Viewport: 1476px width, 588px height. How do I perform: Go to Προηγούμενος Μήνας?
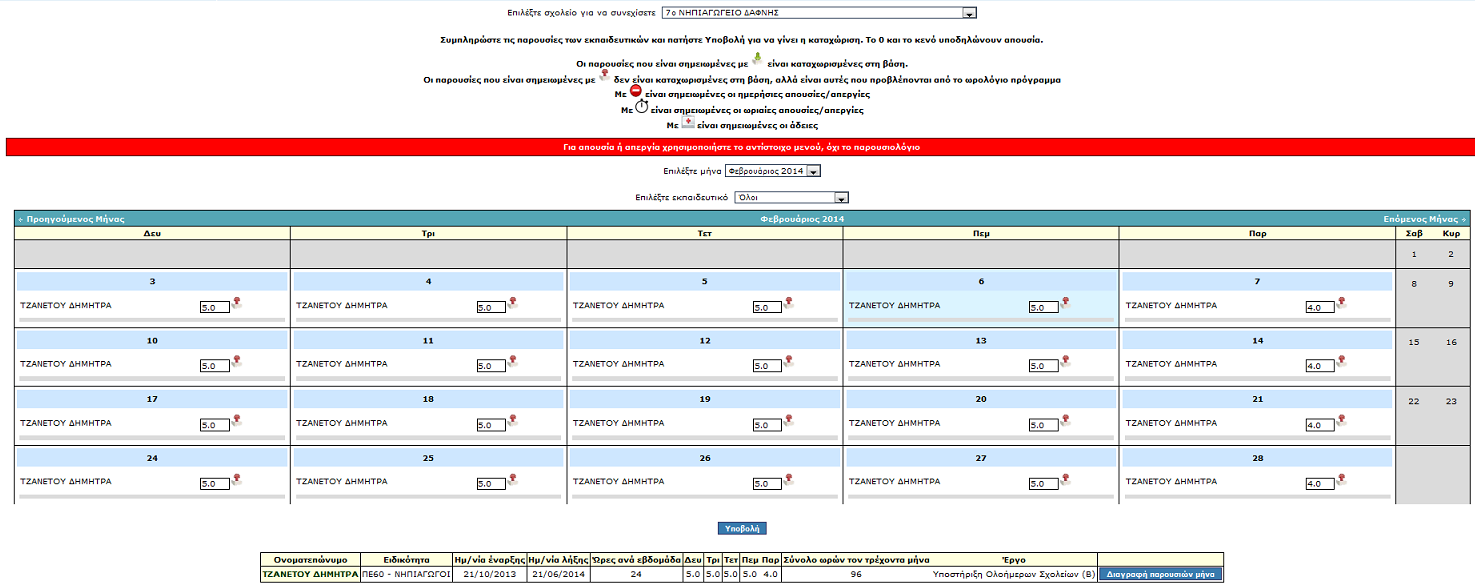[x=71, y=218]
